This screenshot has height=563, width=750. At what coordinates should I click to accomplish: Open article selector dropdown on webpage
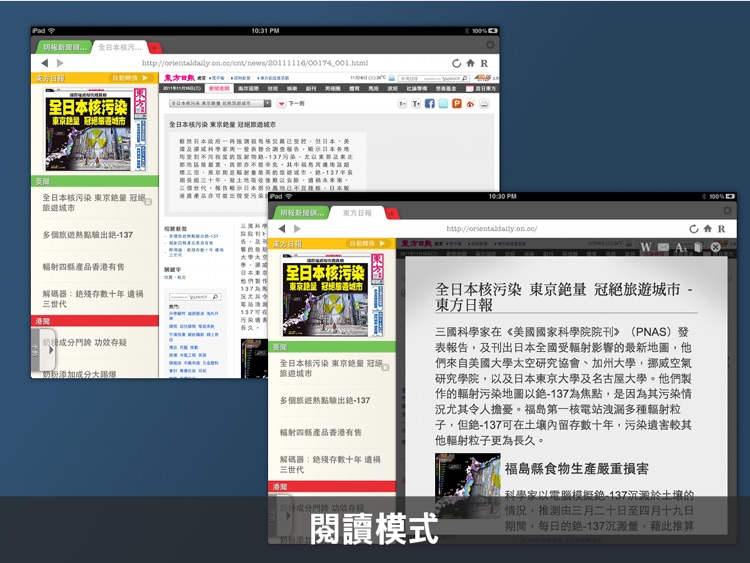click(x=221, y=103)
